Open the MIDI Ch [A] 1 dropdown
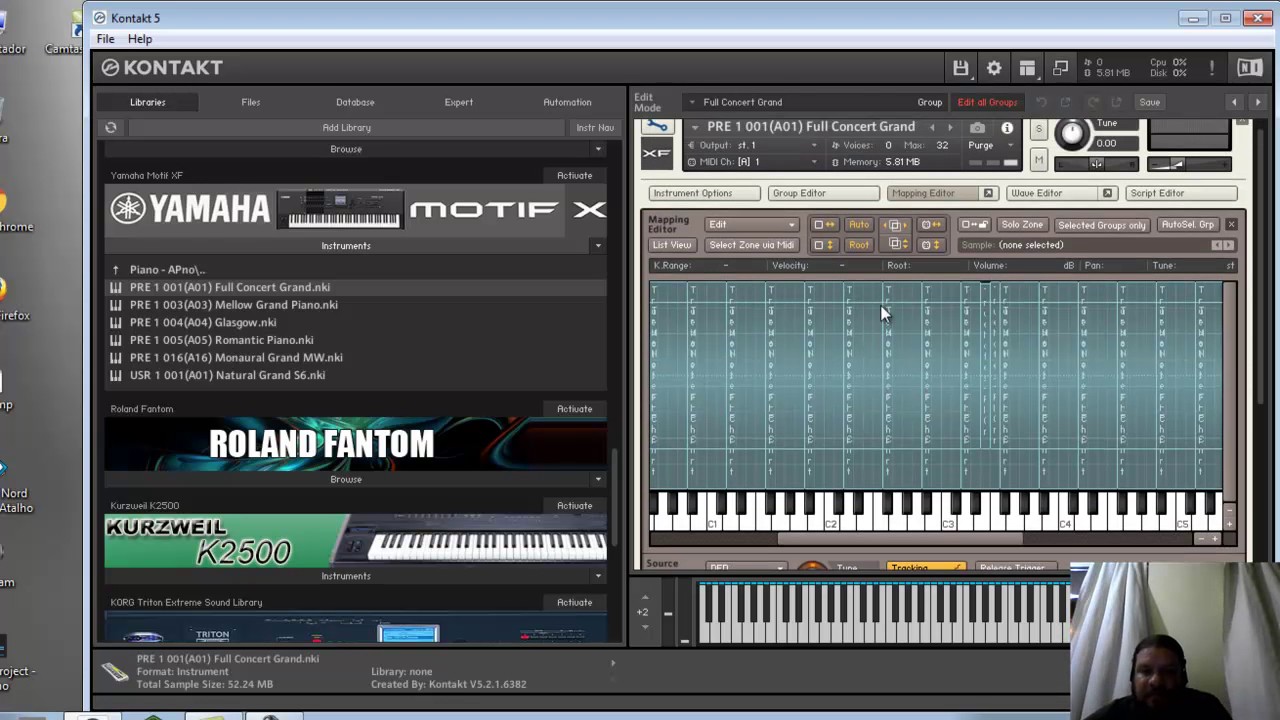 tap(753, 162)
